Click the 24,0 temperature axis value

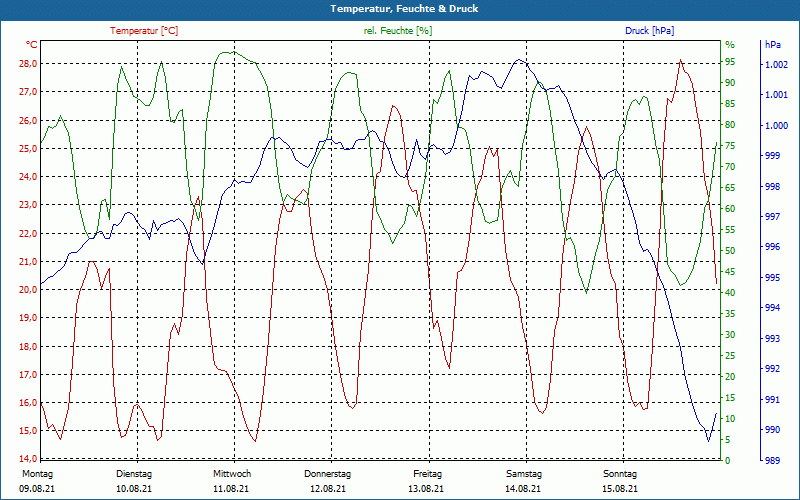tap(28, 177)
